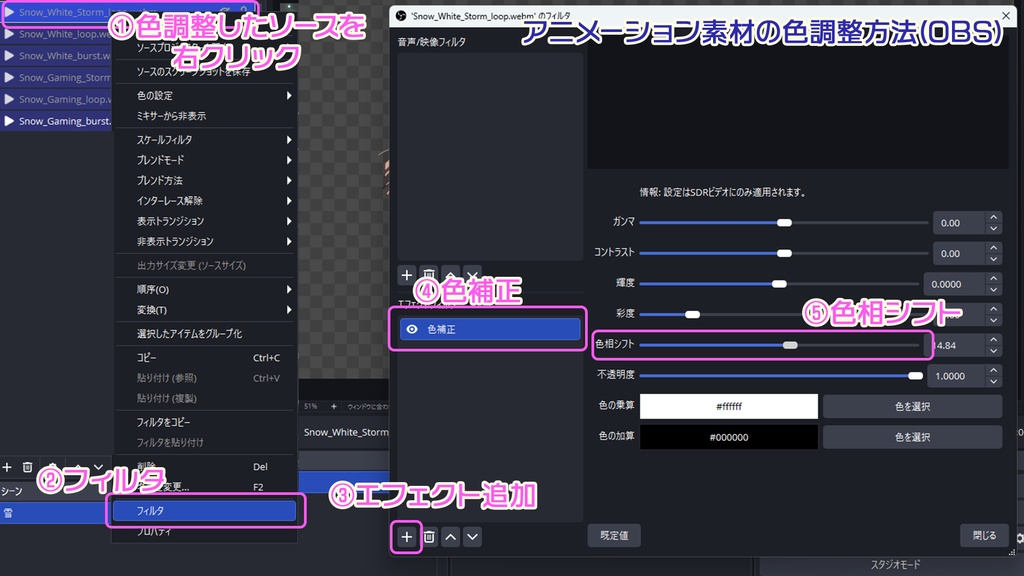Move the effect filter down with the down arrow
Screen dimensions: 1024x576
pyautogui.click(x=472, y=537)
